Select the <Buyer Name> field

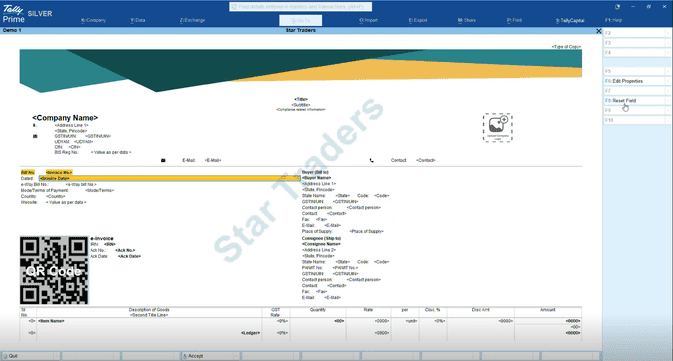tap(317, 178)
